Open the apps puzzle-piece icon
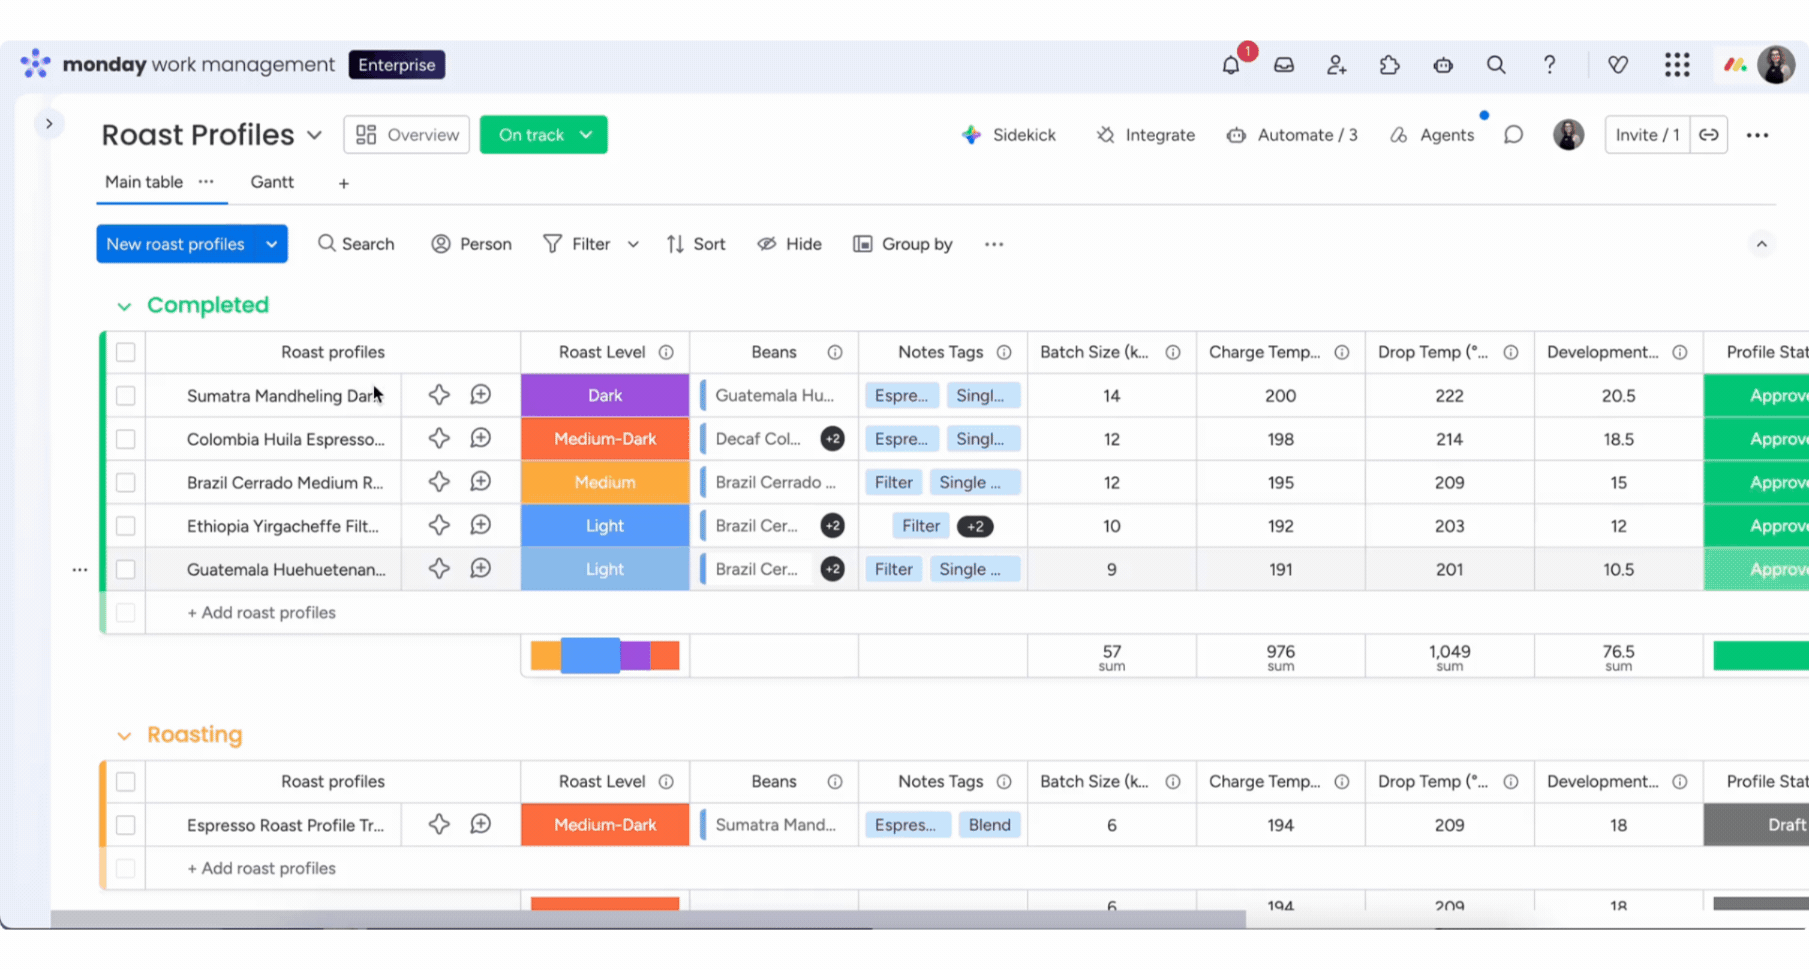This screenshot has width=1809, height=970. pos(1390,65)
